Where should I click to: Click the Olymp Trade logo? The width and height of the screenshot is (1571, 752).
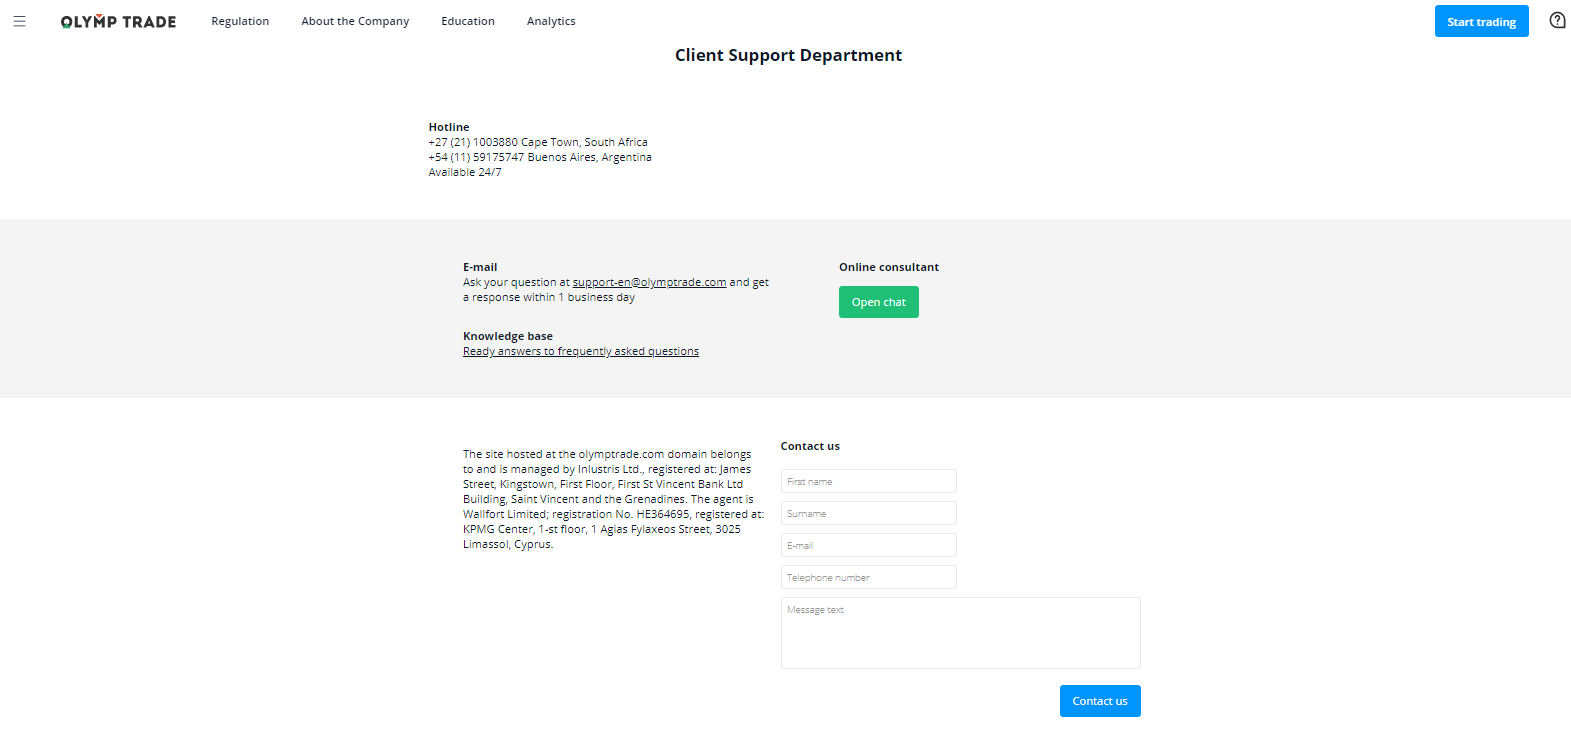[x=118, y=21]
